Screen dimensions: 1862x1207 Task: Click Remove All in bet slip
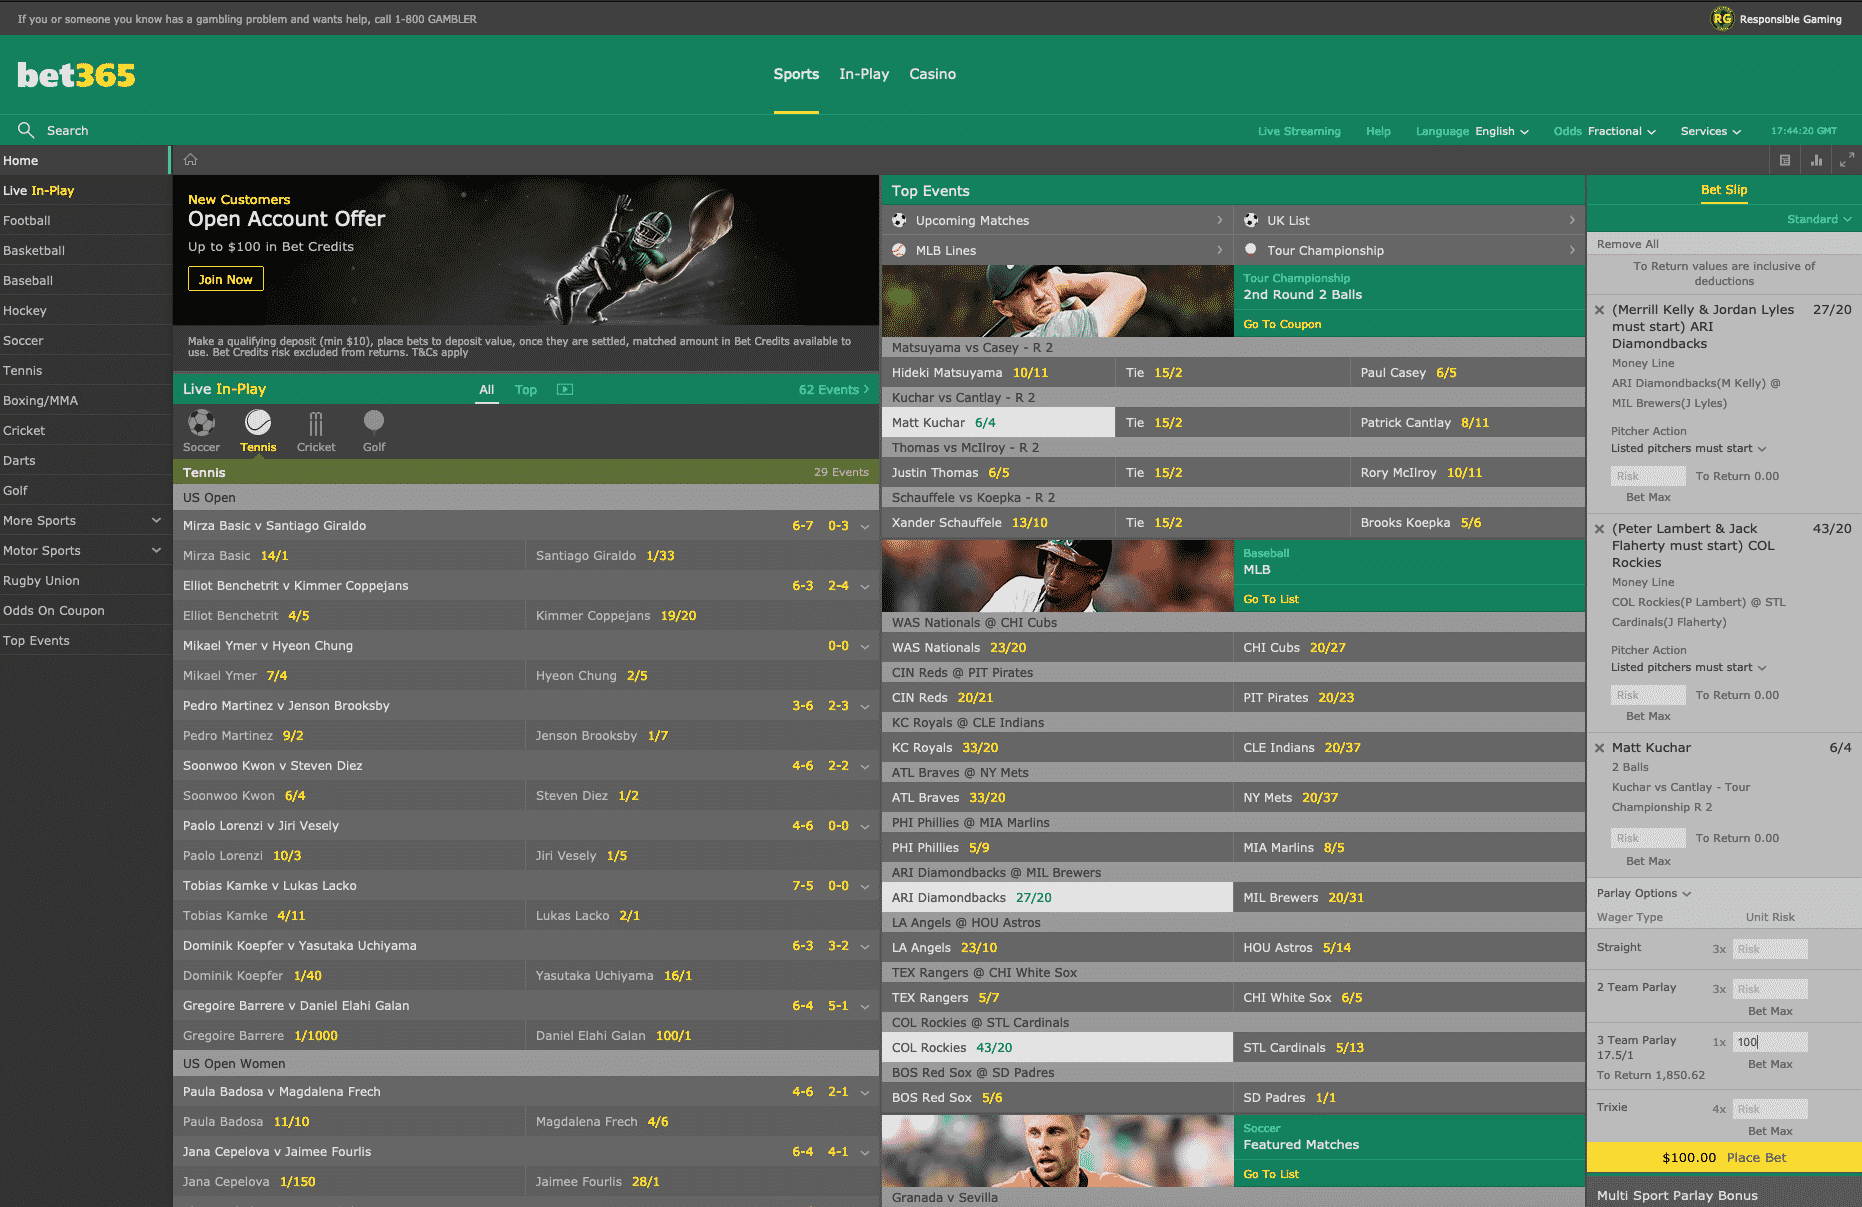pyautogui.click(x=1627, y=244)
